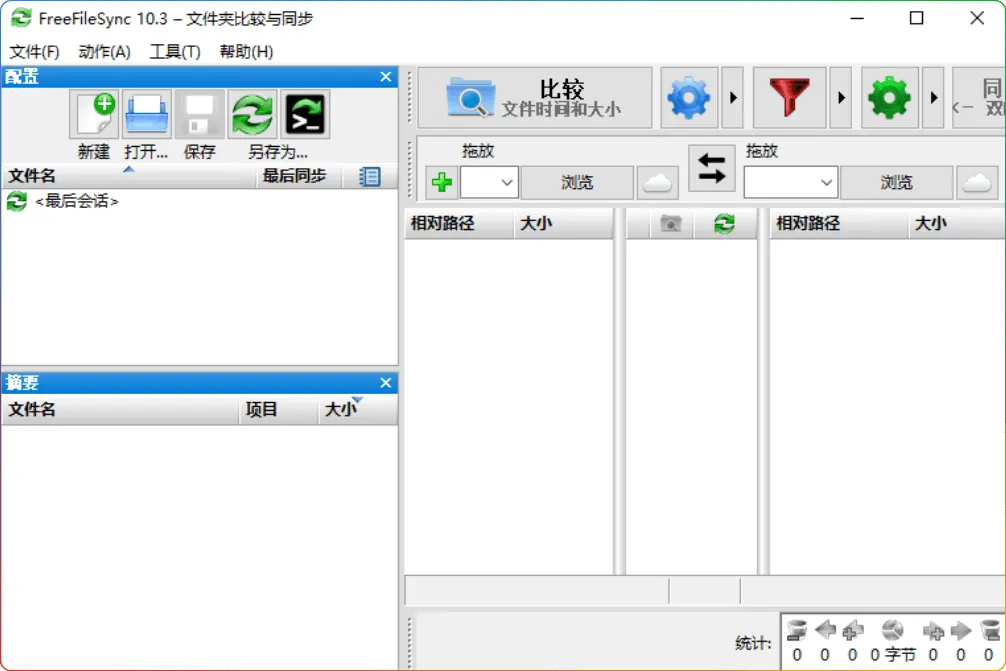
Task: Toggle the sync action icon in middle column header
Action: [x=724, y=224]
